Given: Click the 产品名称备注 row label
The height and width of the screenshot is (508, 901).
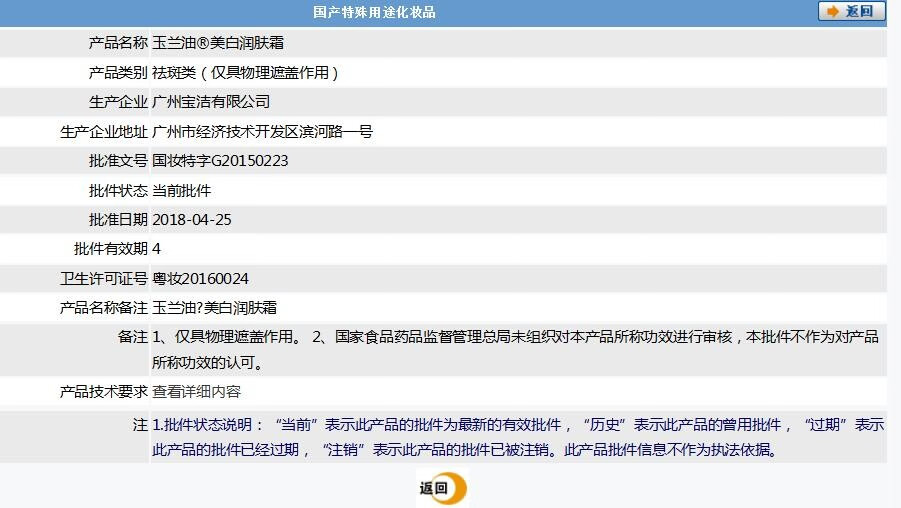Looking at the screenshot, I should [x=104, y=308].
